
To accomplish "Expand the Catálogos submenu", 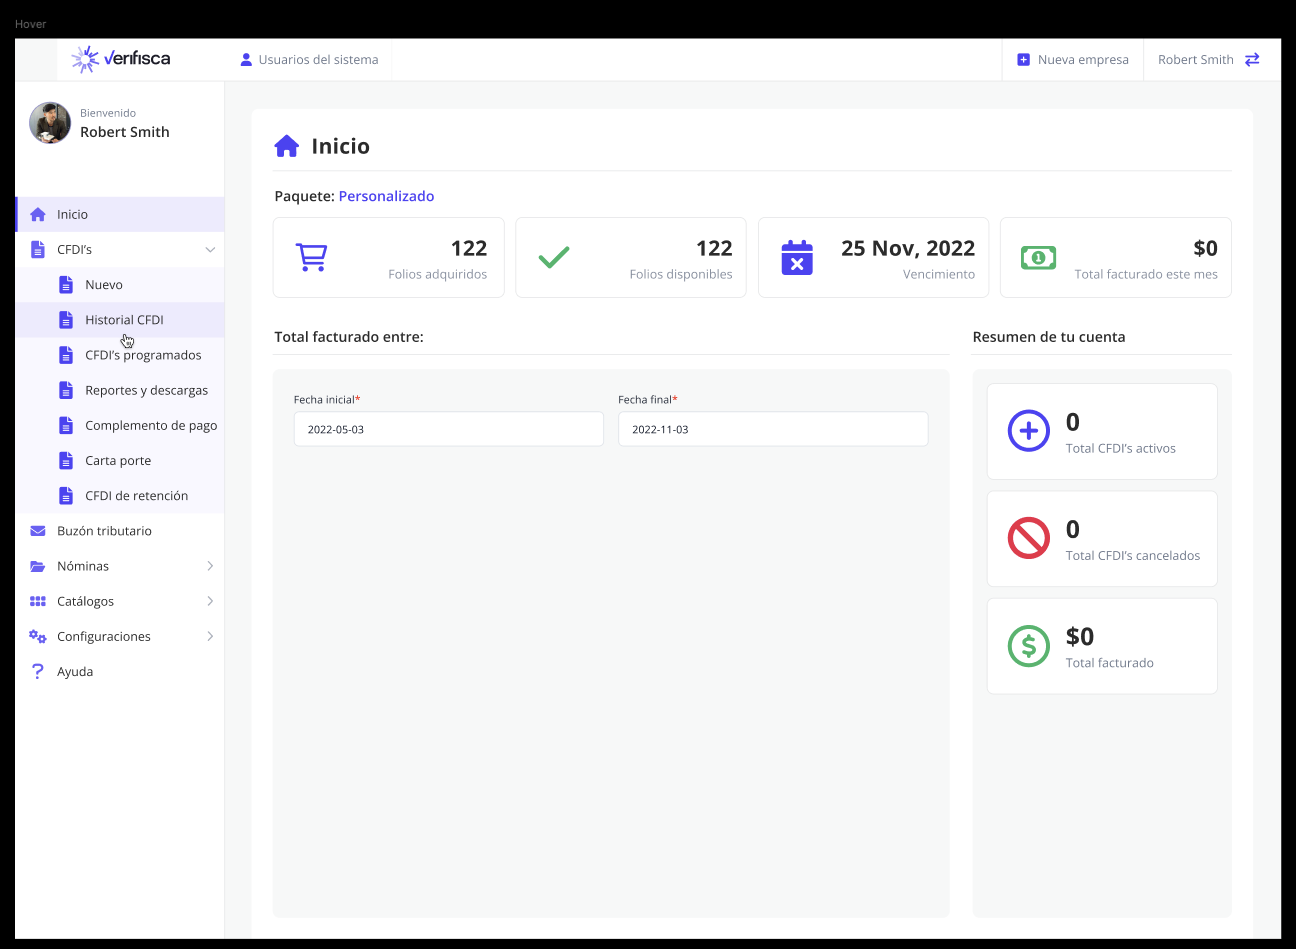I will [210, 601].
